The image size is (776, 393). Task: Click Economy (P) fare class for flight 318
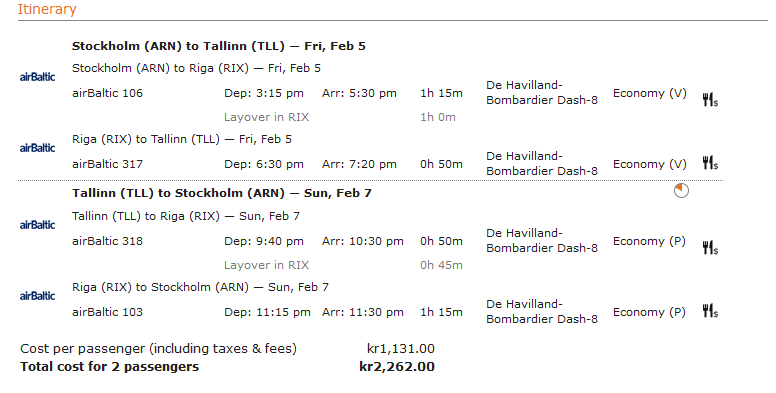[x=649, y=242]
